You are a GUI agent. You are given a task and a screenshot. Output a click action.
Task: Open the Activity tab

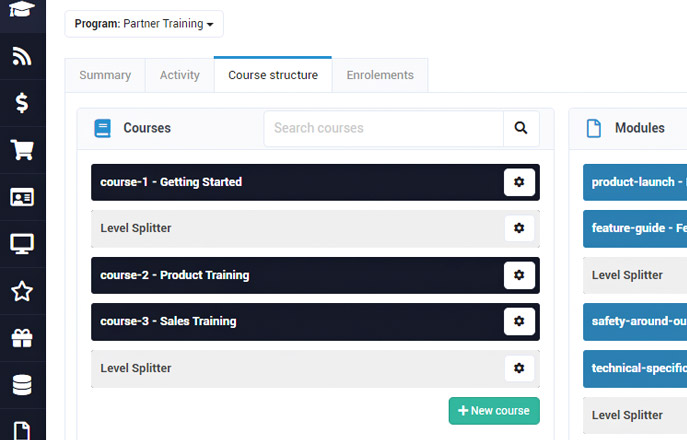[180, 75]
